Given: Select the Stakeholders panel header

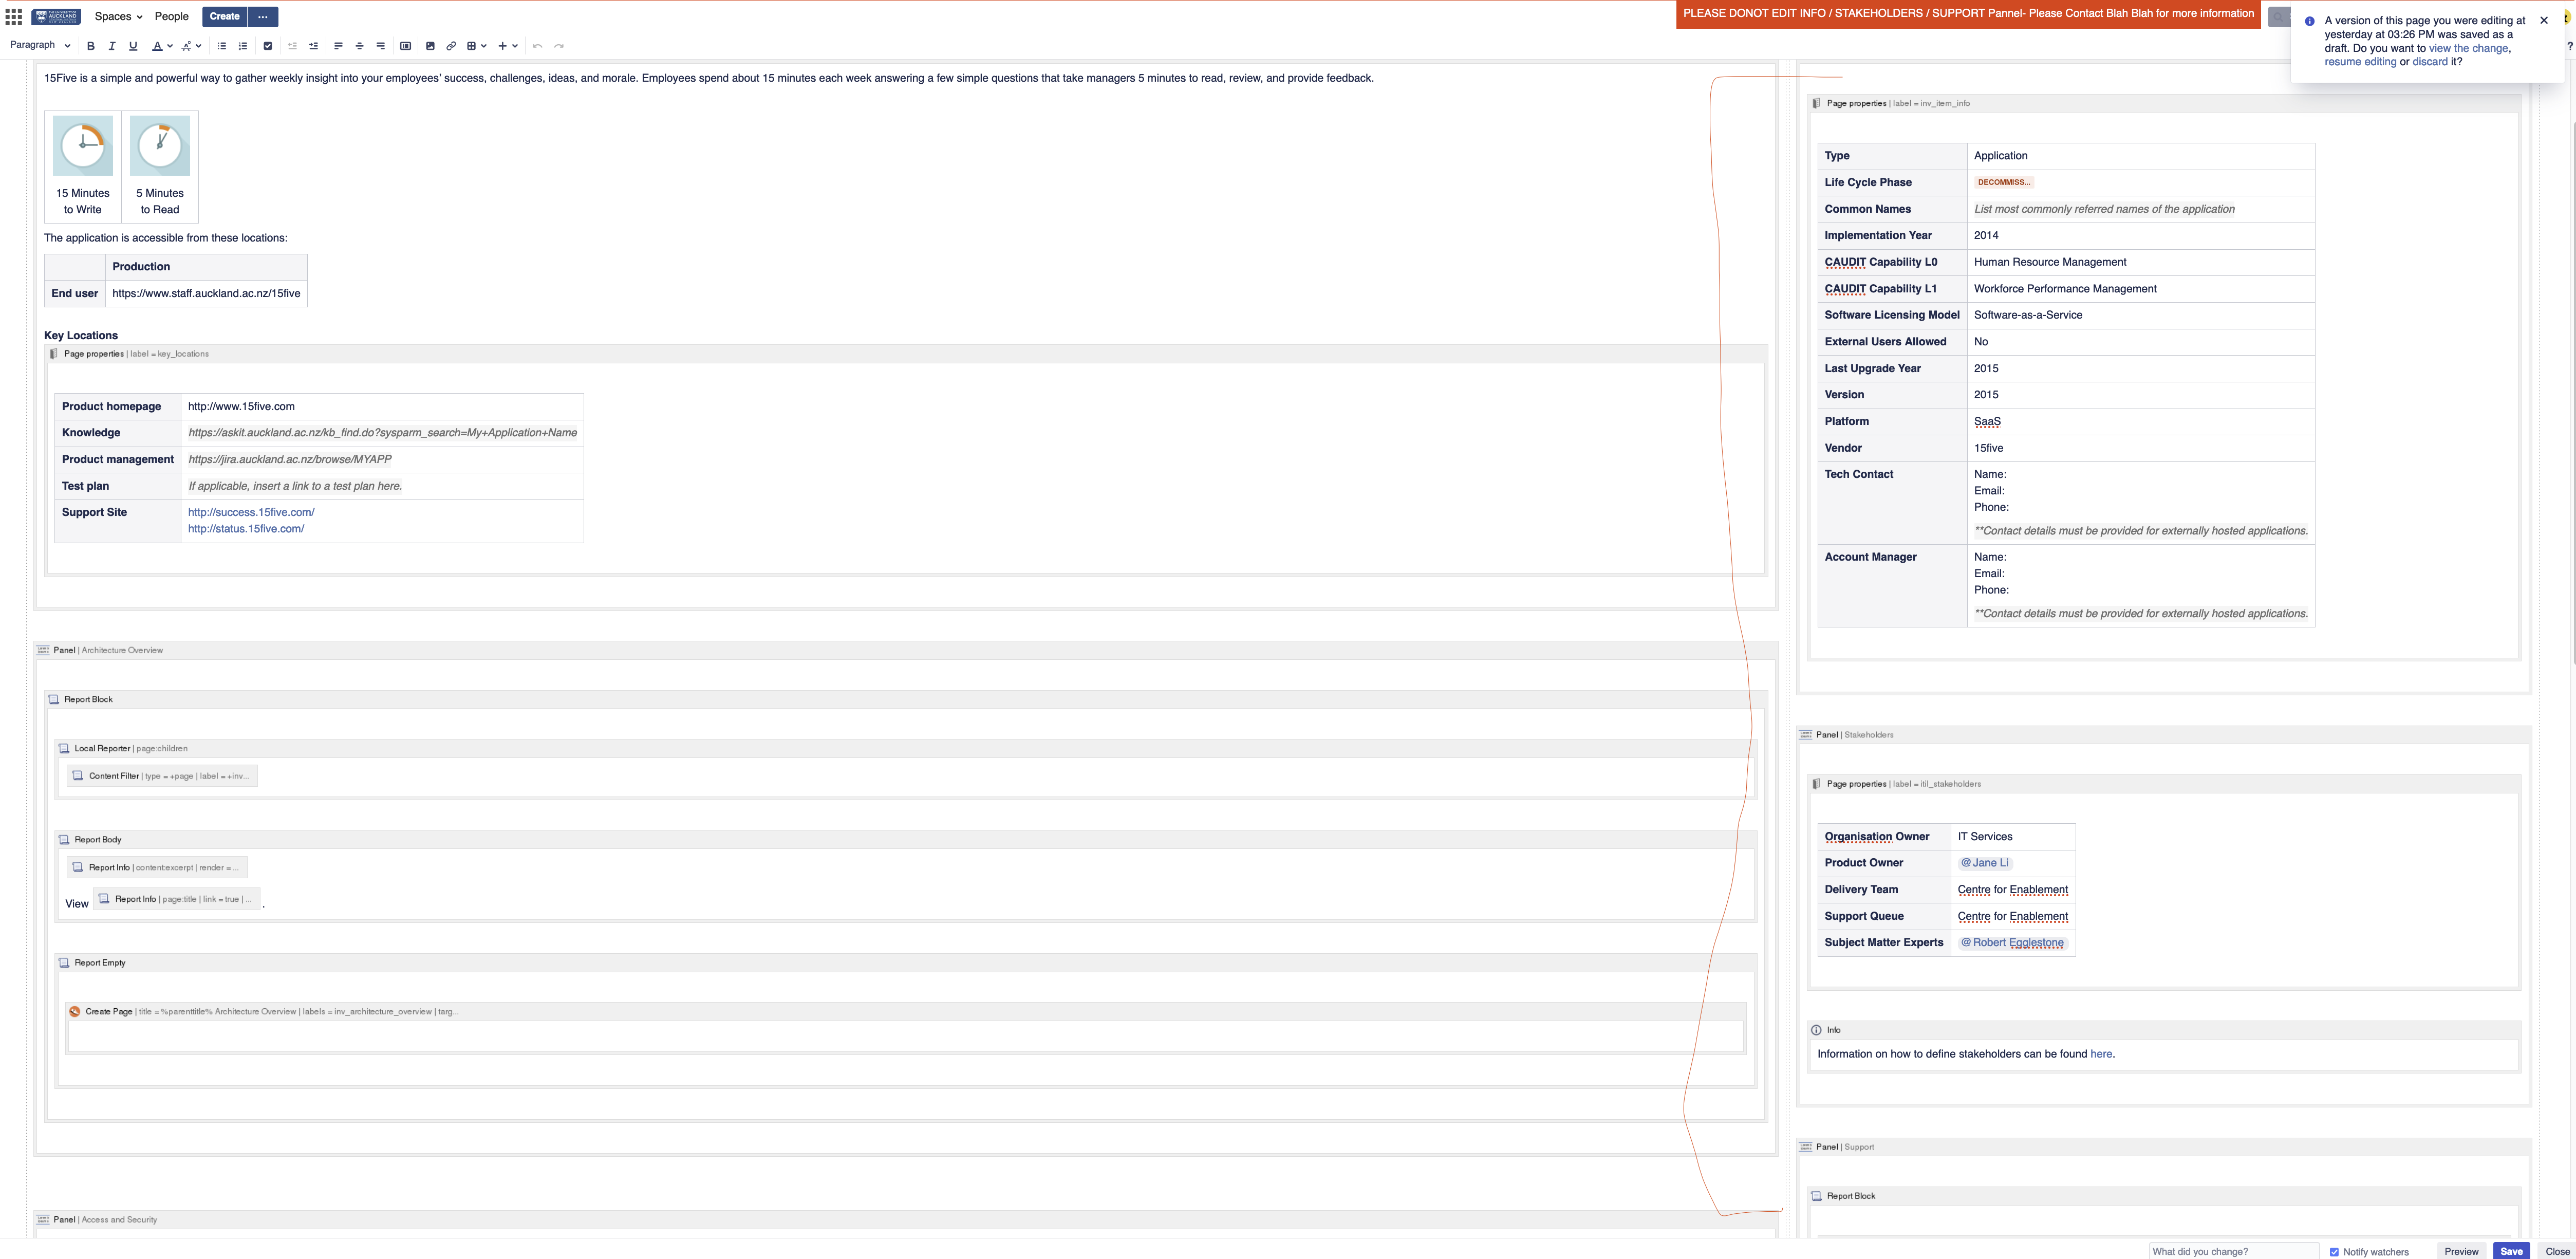Looking at the screenshot, I should [x=2163, y=735].
